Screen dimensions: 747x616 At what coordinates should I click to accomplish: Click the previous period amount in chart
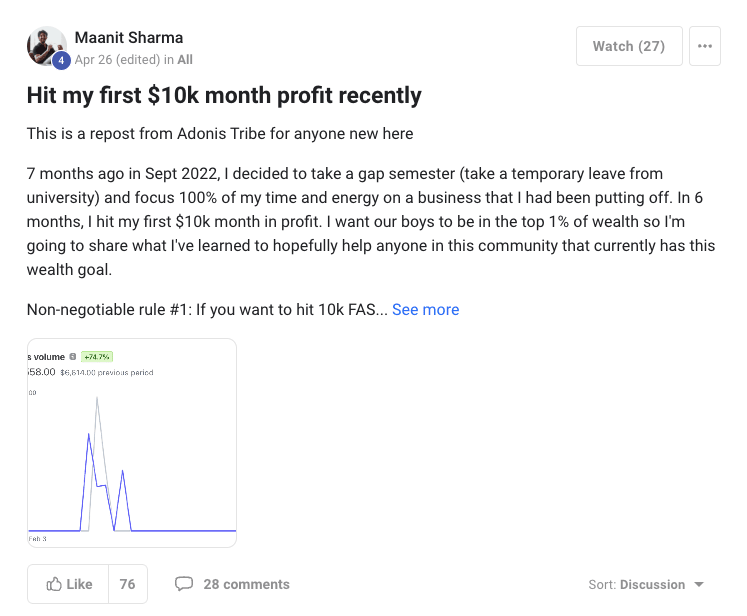[106, 372]
